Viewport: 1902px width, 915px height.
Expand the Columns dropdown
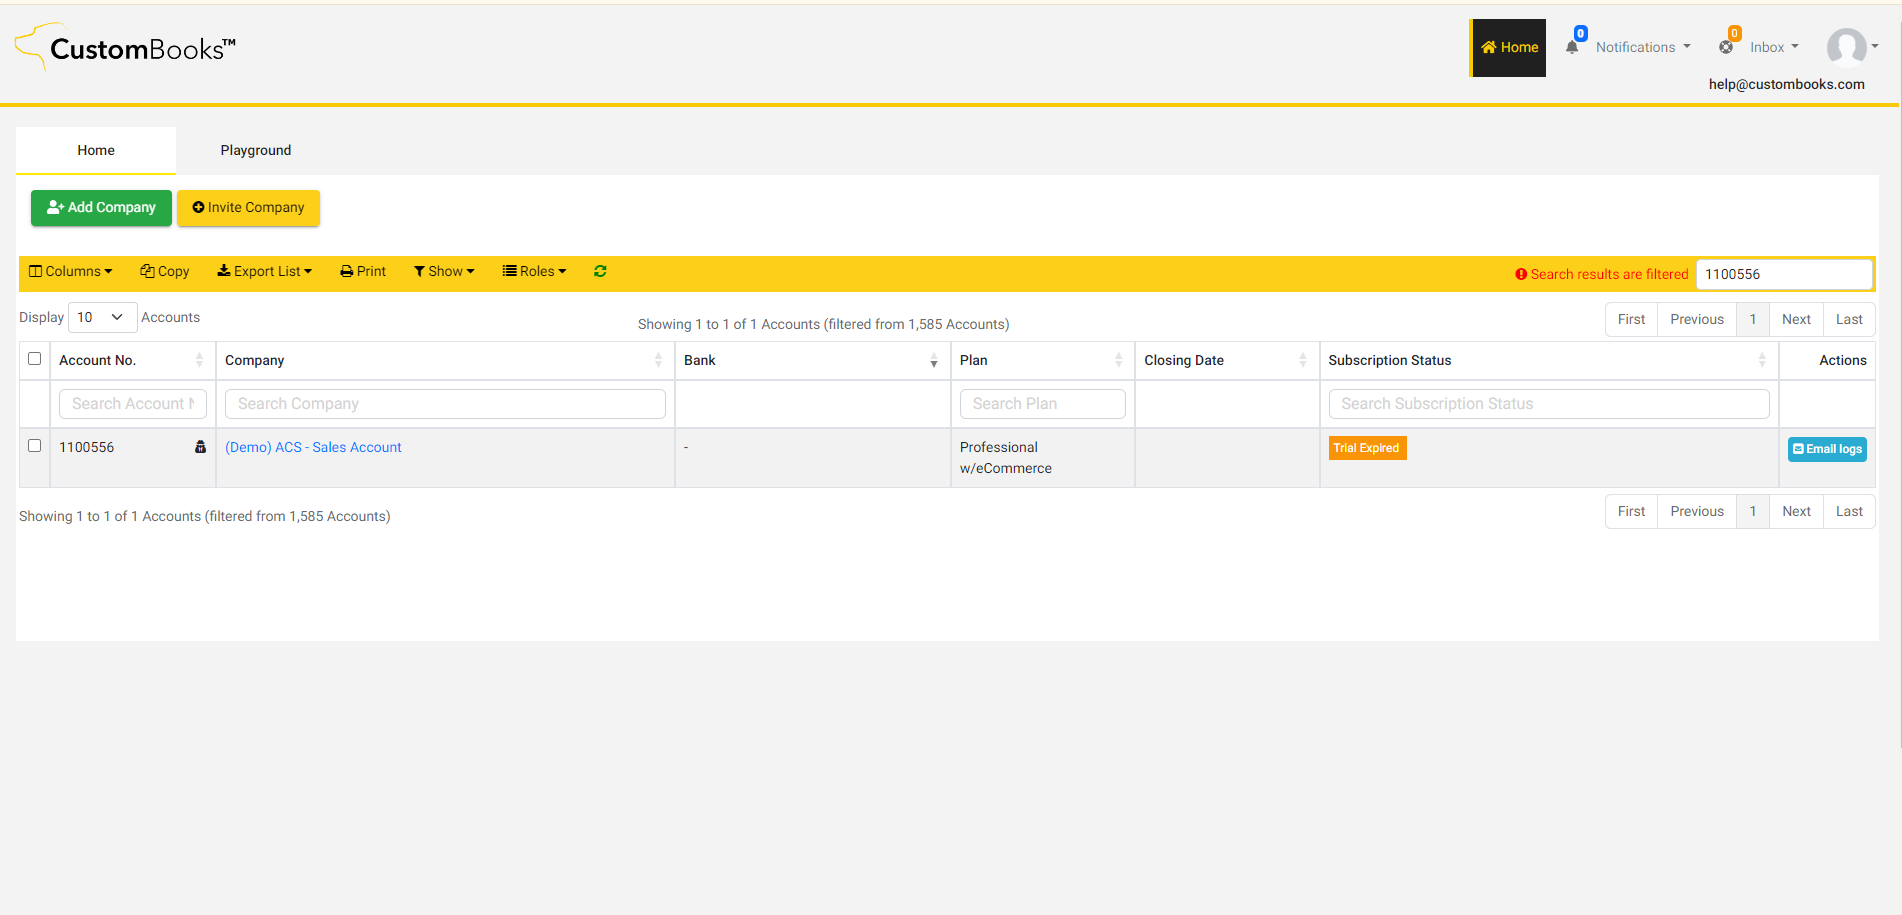[x=71, y=271]
